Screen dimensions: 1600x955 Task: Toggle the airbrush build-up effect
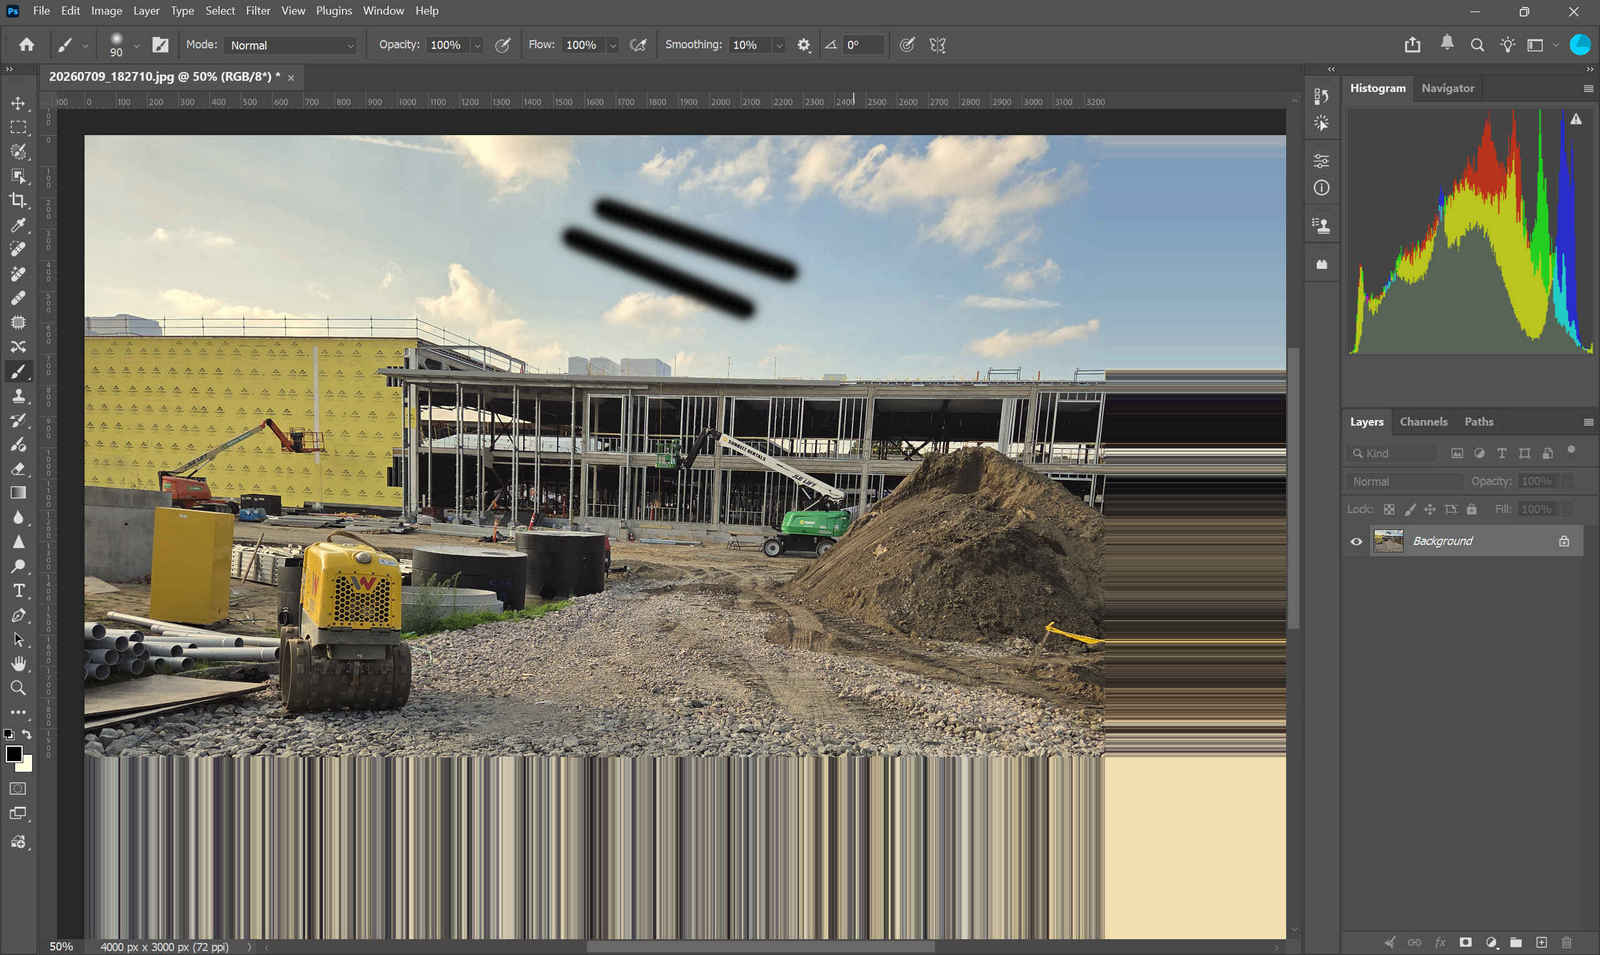click(x=638, y=45)
